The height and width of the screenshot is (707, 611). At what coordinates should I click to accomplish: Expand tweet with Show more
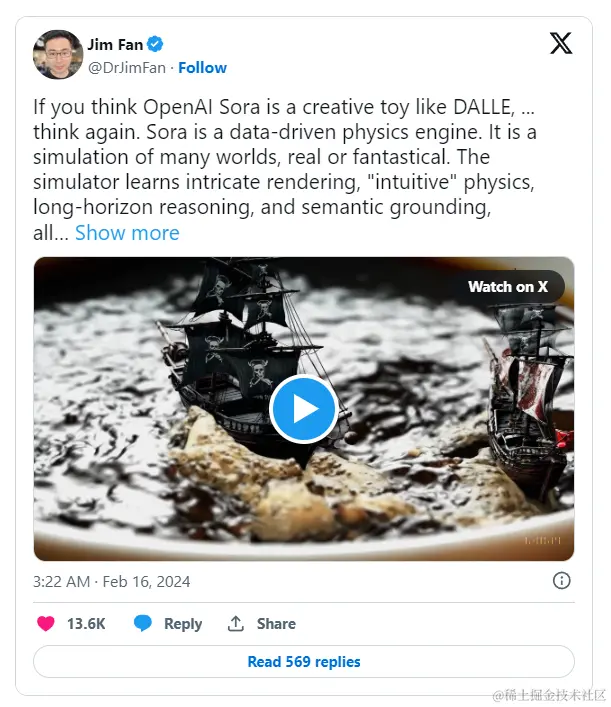point(127,233)
